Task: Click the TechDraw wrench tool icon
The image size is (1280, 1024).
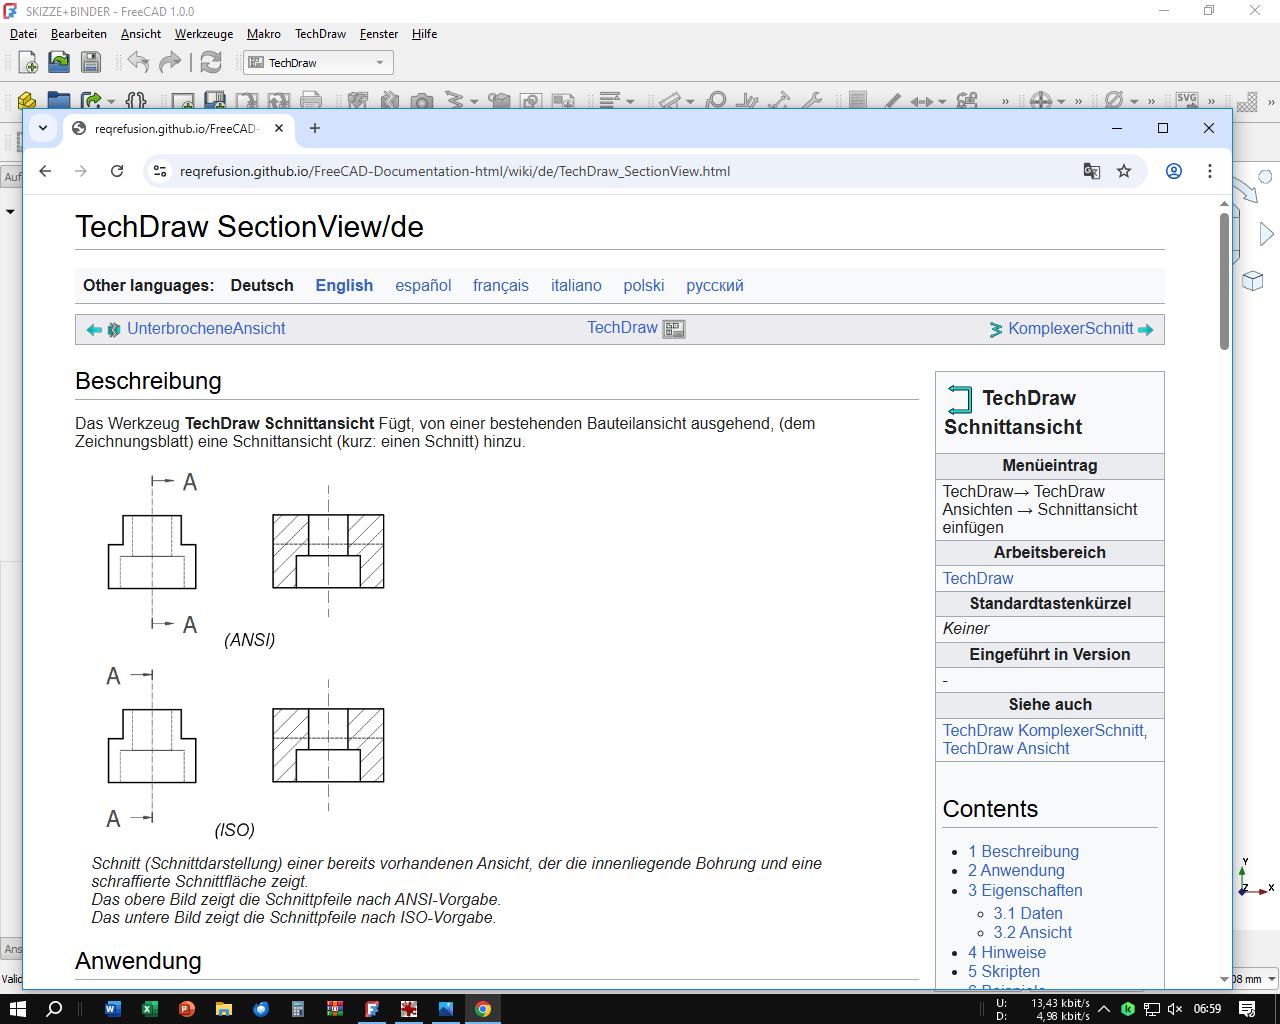Action: point(812,100)
